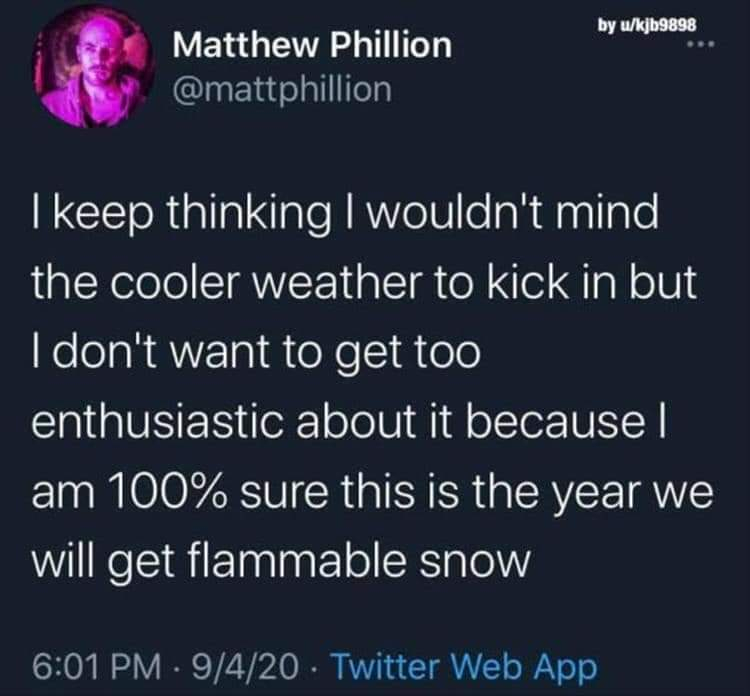Open the @mattphillion handle link

(x=282, y=90)
